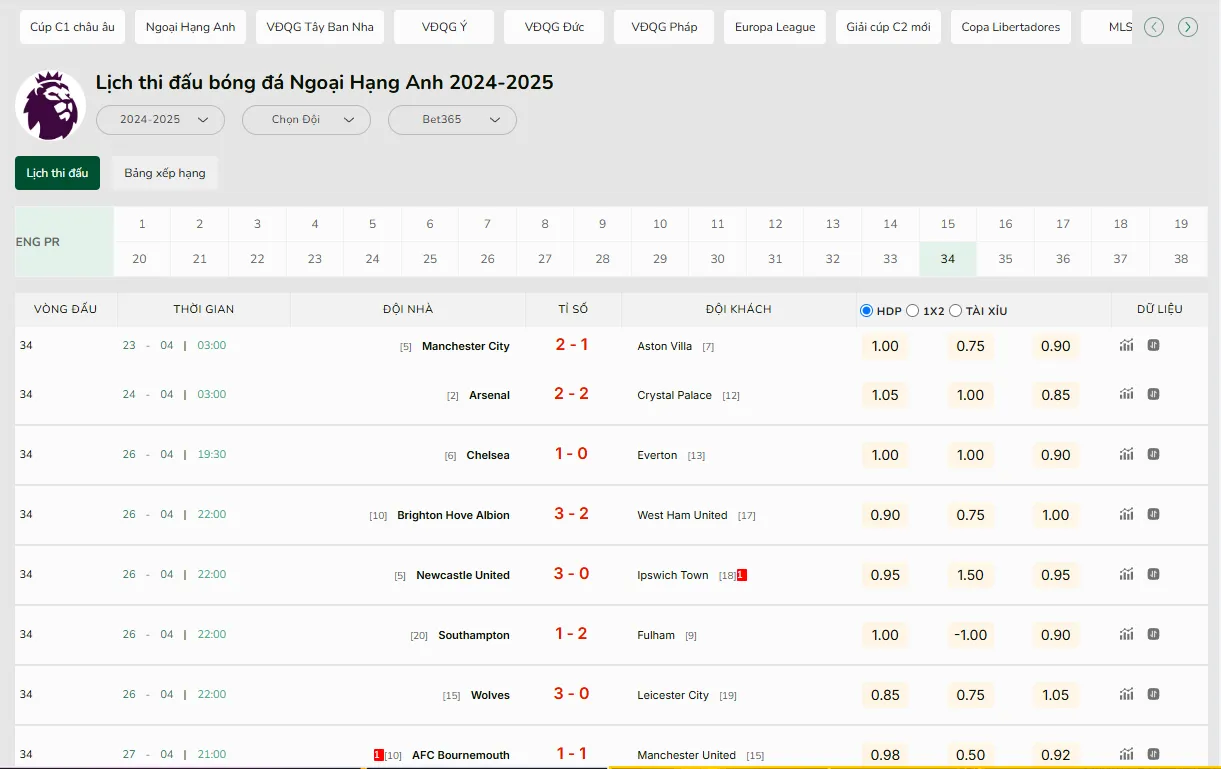Click the compare arrows icon for Chelsea row
Screen dimensions: 1221x769
[1153, 454]
